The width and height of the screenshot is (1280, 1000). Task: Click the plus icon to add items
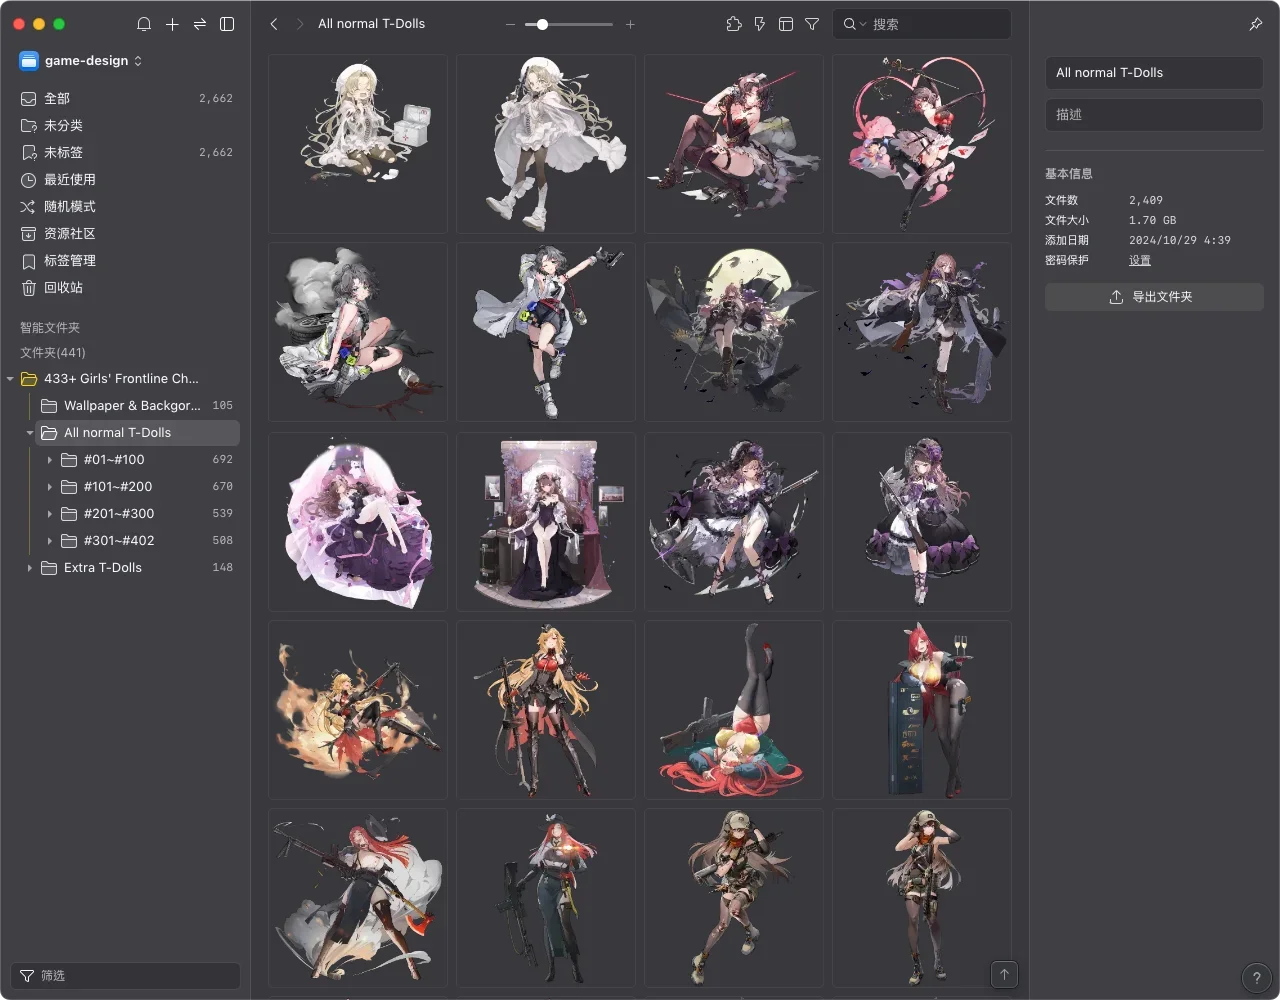point(172,24)
